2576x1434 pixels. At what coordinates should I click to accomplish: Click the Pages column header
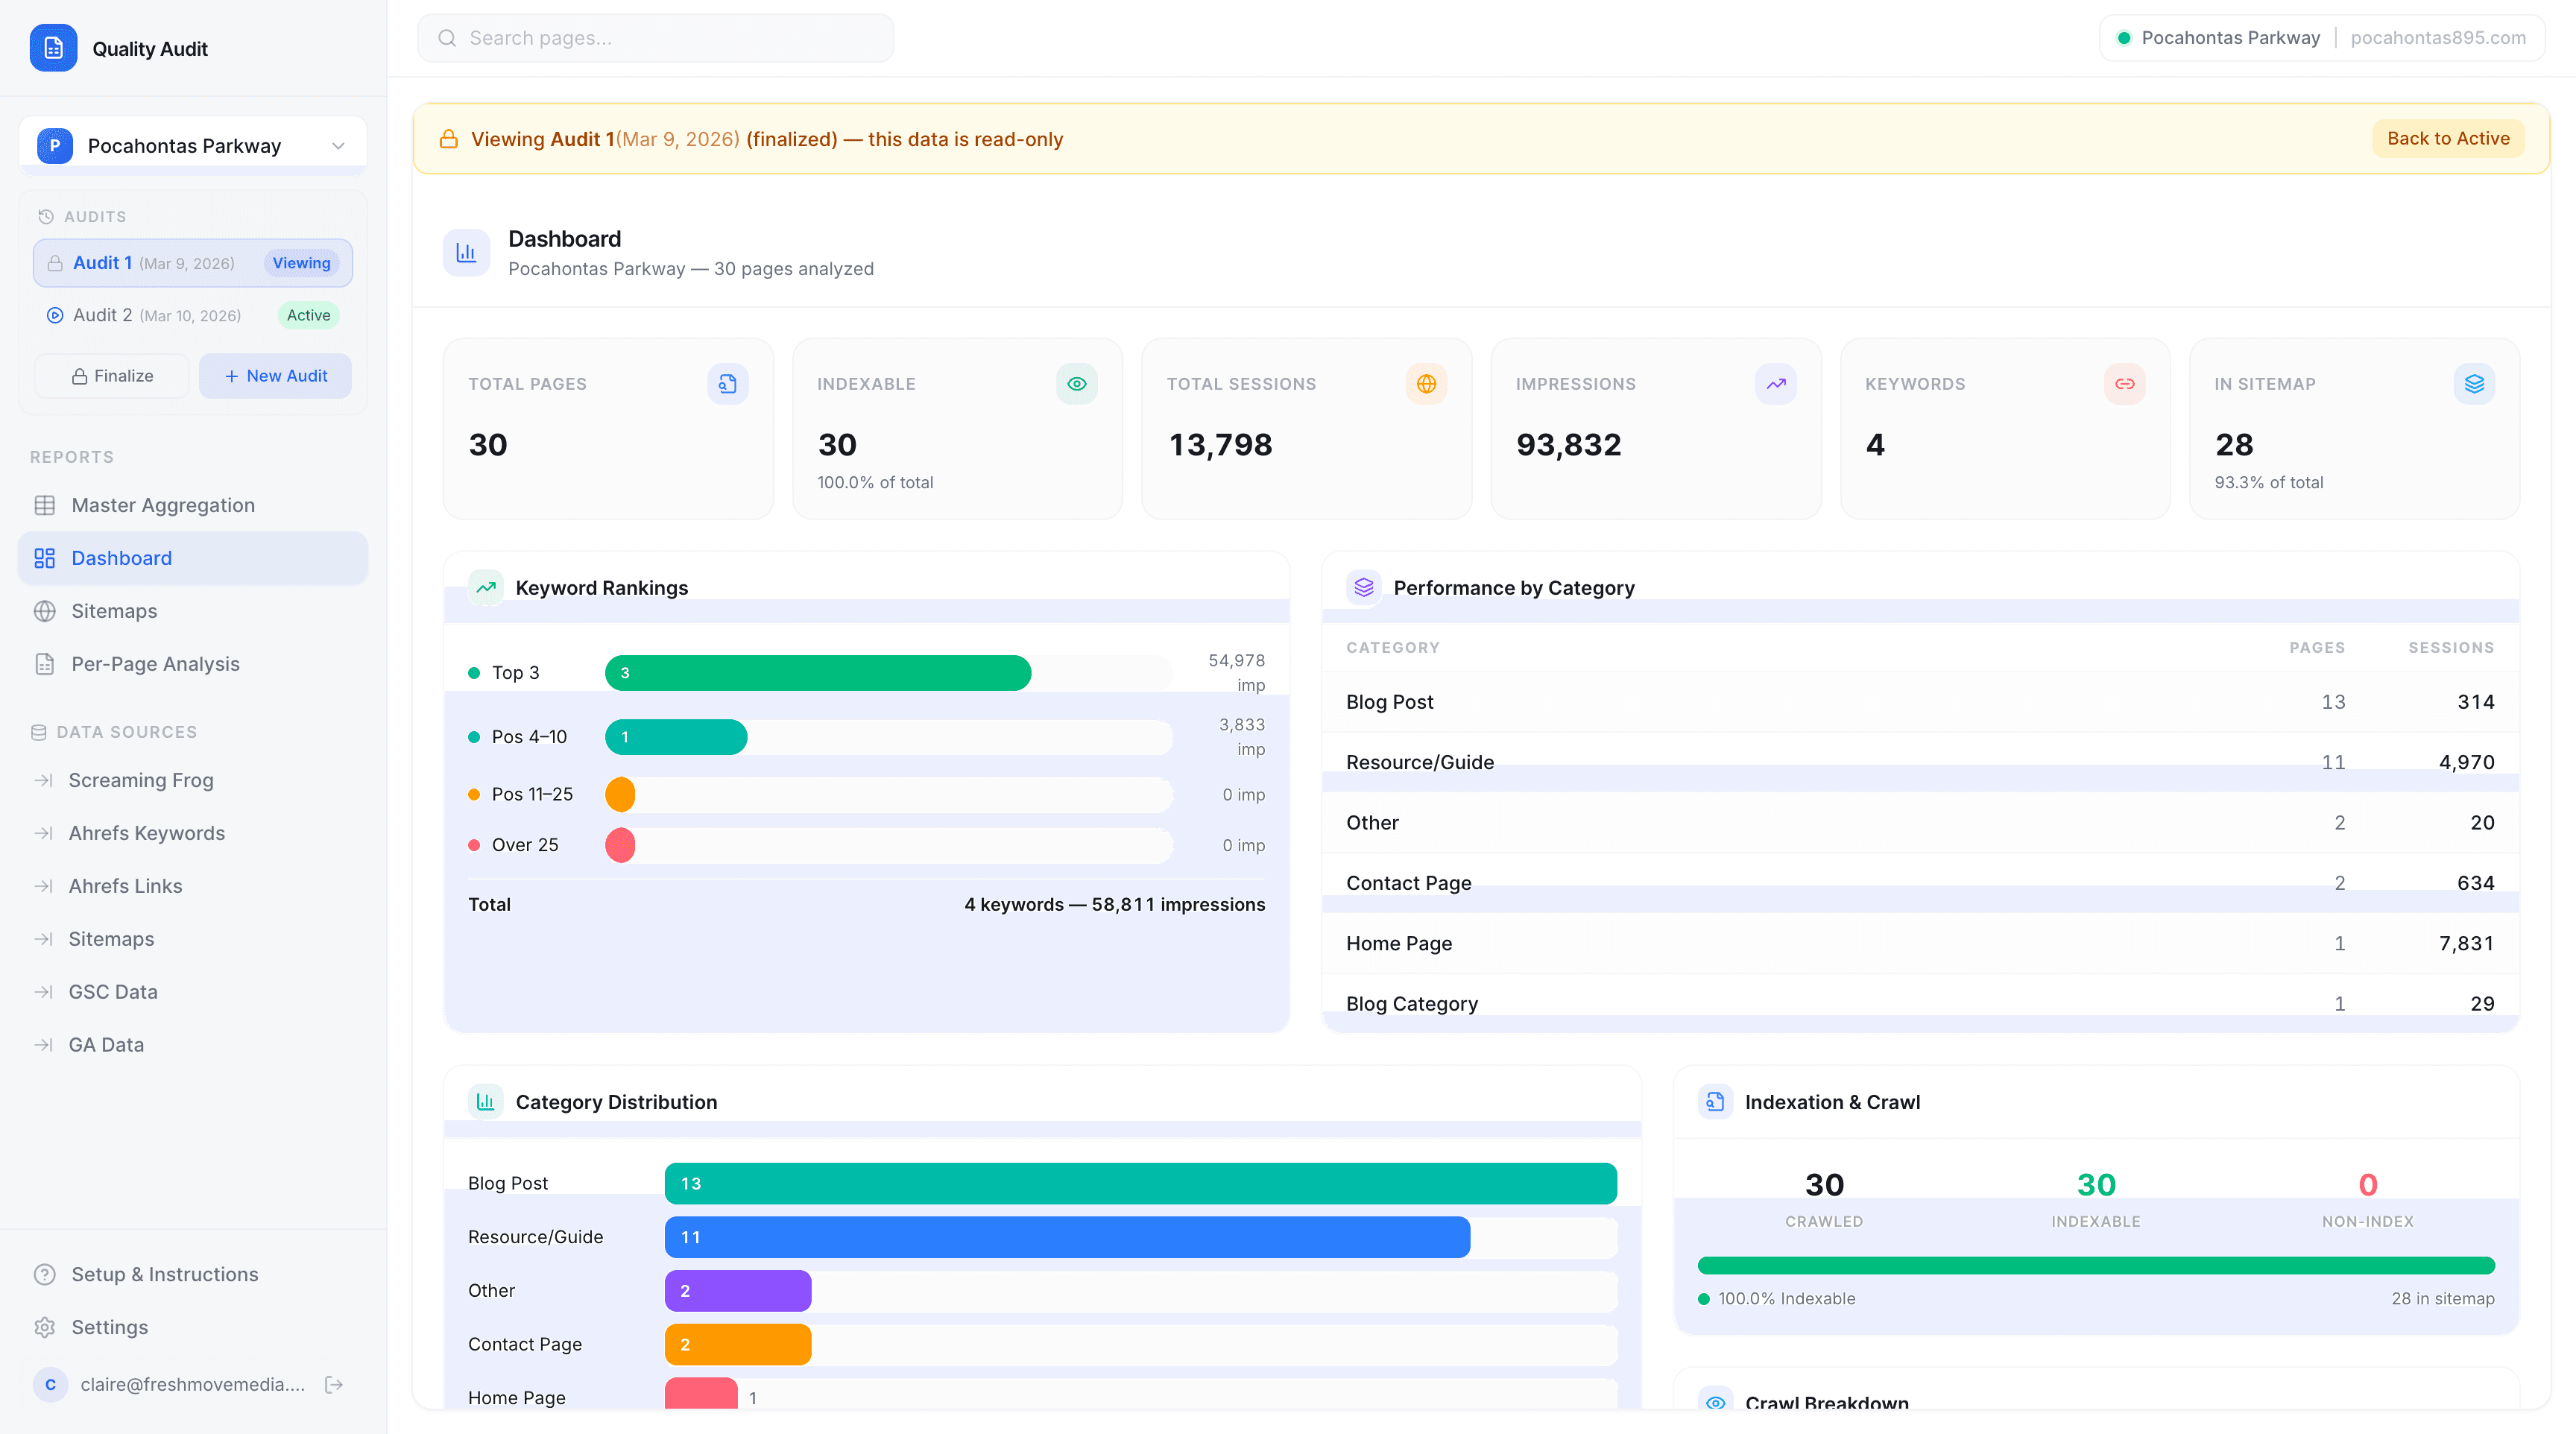(x=2317, y=648)
